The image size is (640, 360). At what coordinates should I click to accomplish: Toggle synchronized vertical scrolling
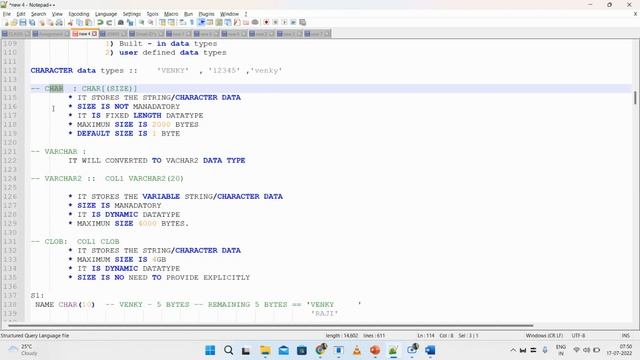click(162, 22)
